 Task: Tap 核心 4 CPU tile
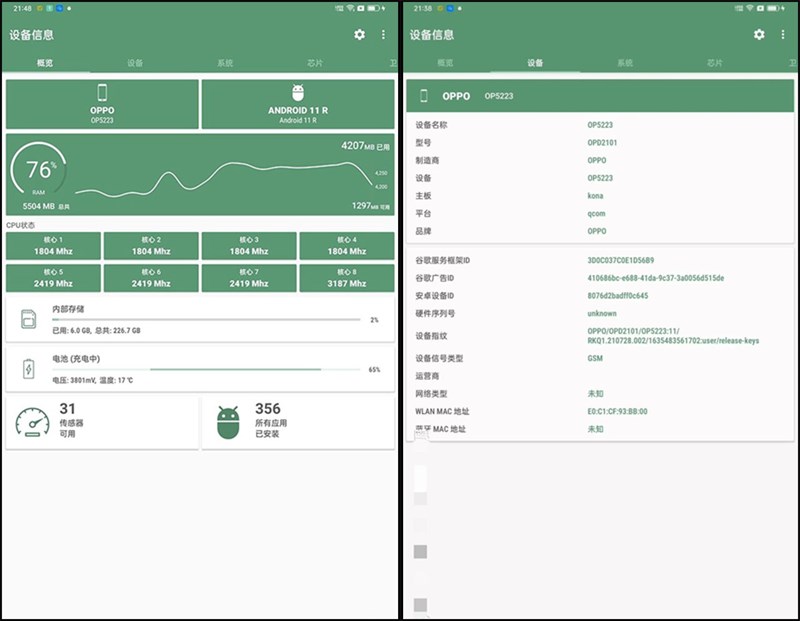[347, 246]
